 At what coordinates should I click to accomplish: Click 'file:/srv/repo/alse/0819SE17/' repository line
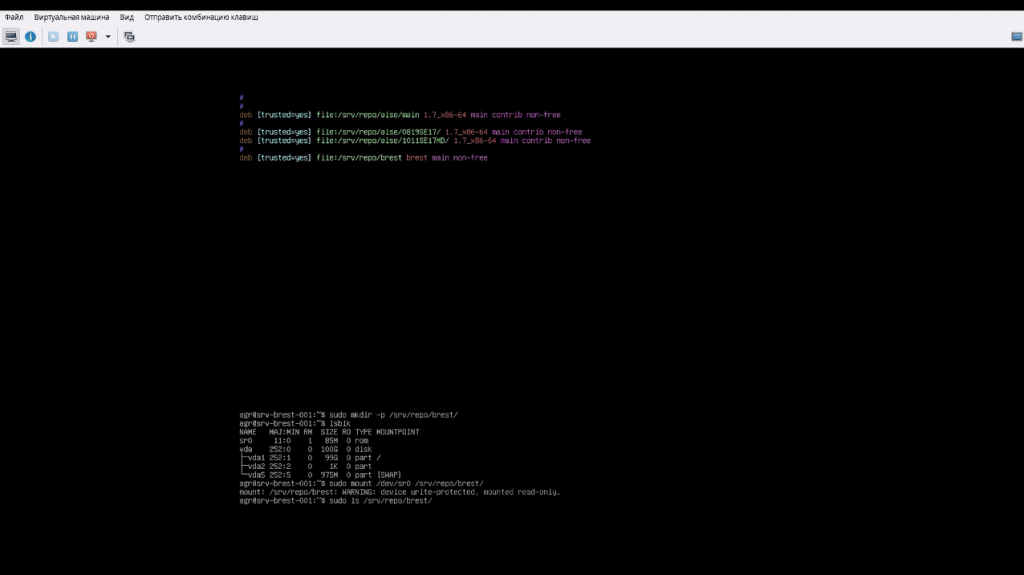click(410, 132)
